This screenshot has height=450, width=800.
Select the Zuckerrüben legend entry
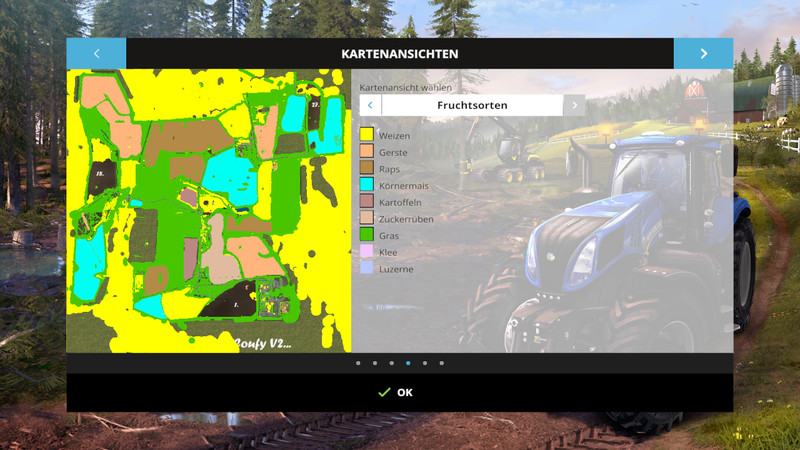pyautogui.click(x=406, y=219)
